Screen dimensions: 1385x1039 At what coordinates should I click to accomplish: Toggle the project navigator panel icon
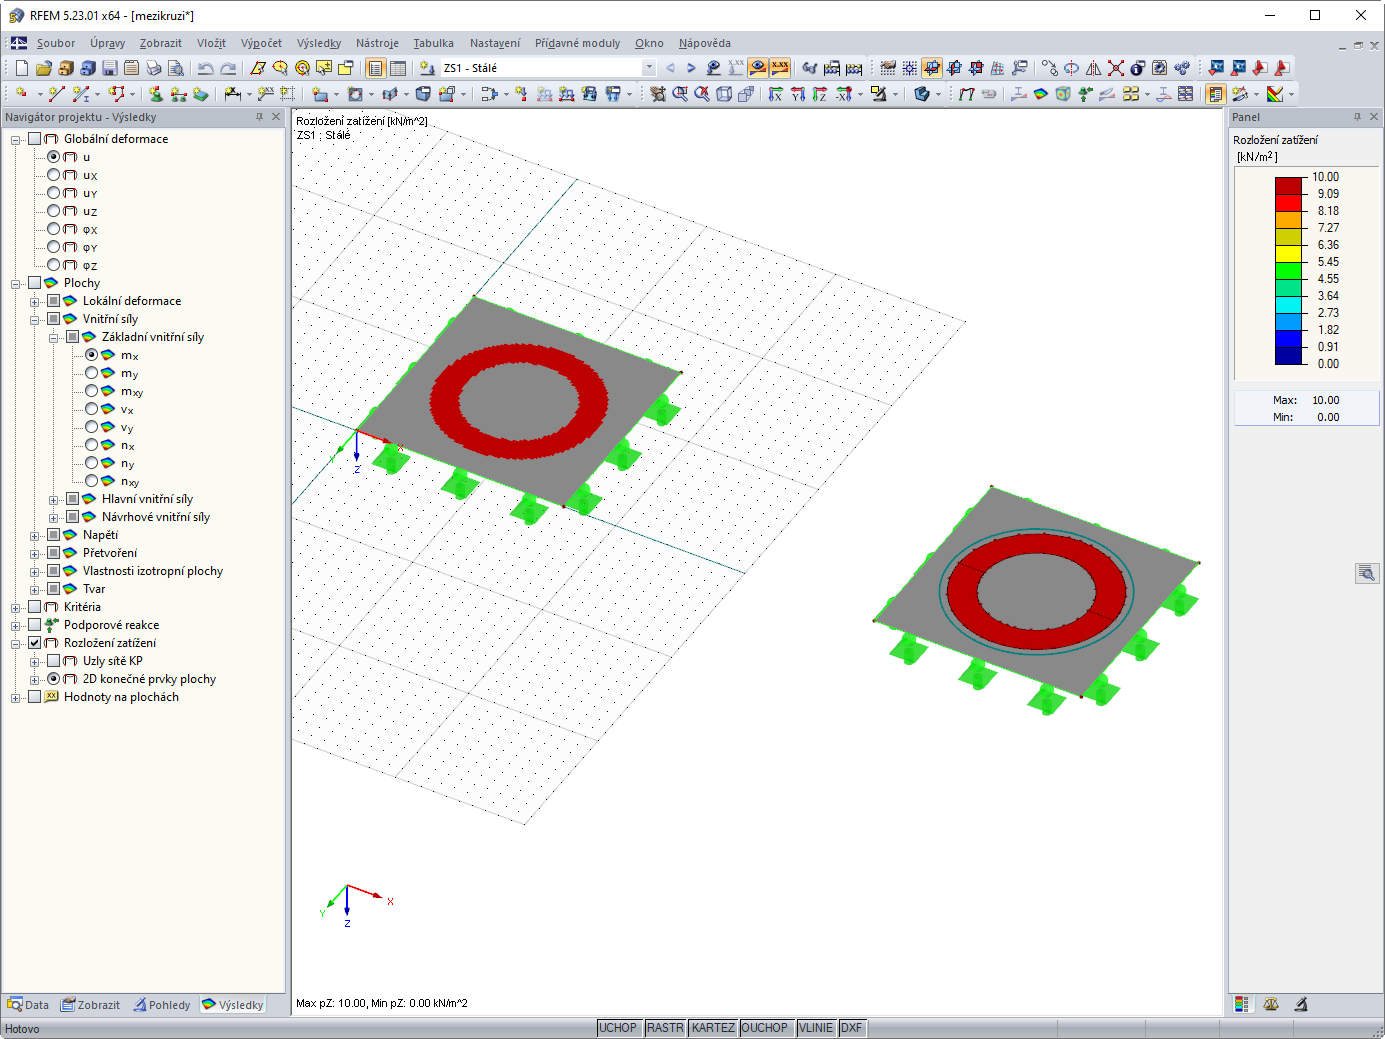pyautogui.click(x=375, y=68)
